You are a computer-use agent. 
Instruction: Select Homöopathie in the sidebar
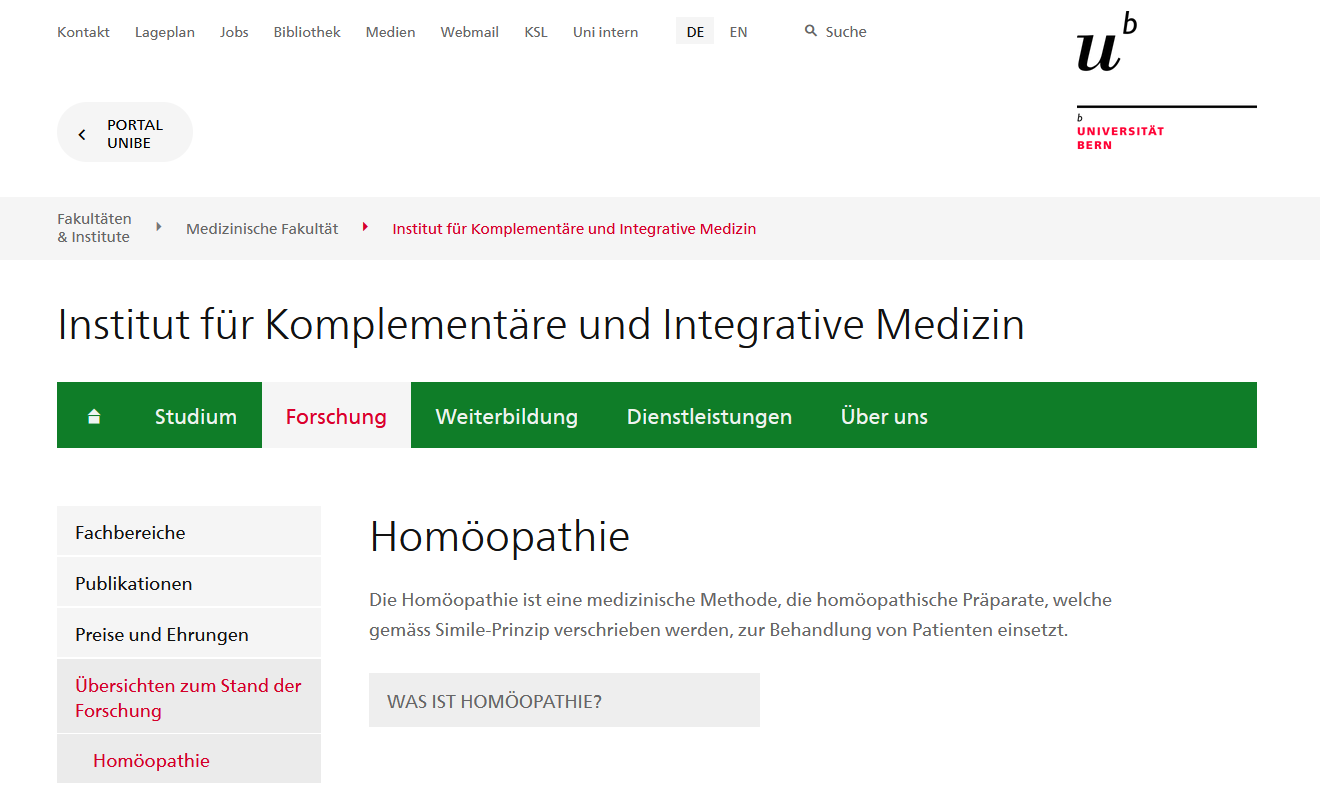pyautogui.click(x=151, y=760)
